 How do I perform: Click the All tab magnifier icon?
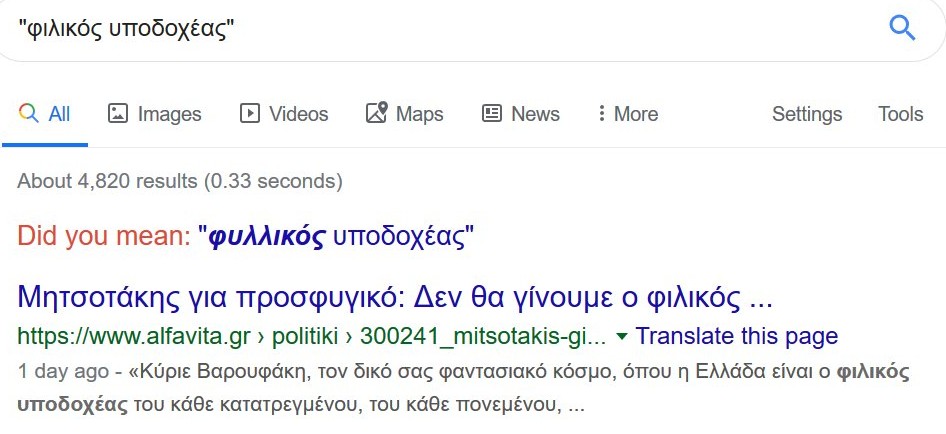coord(29,113)
